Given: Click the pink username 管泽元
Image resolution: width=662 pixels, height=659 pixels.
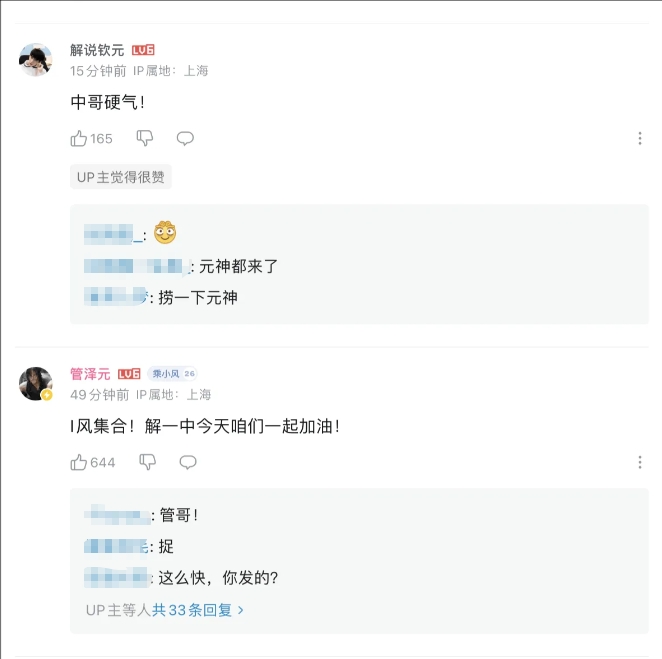Looking at the screenshot, I should point(90,374).
